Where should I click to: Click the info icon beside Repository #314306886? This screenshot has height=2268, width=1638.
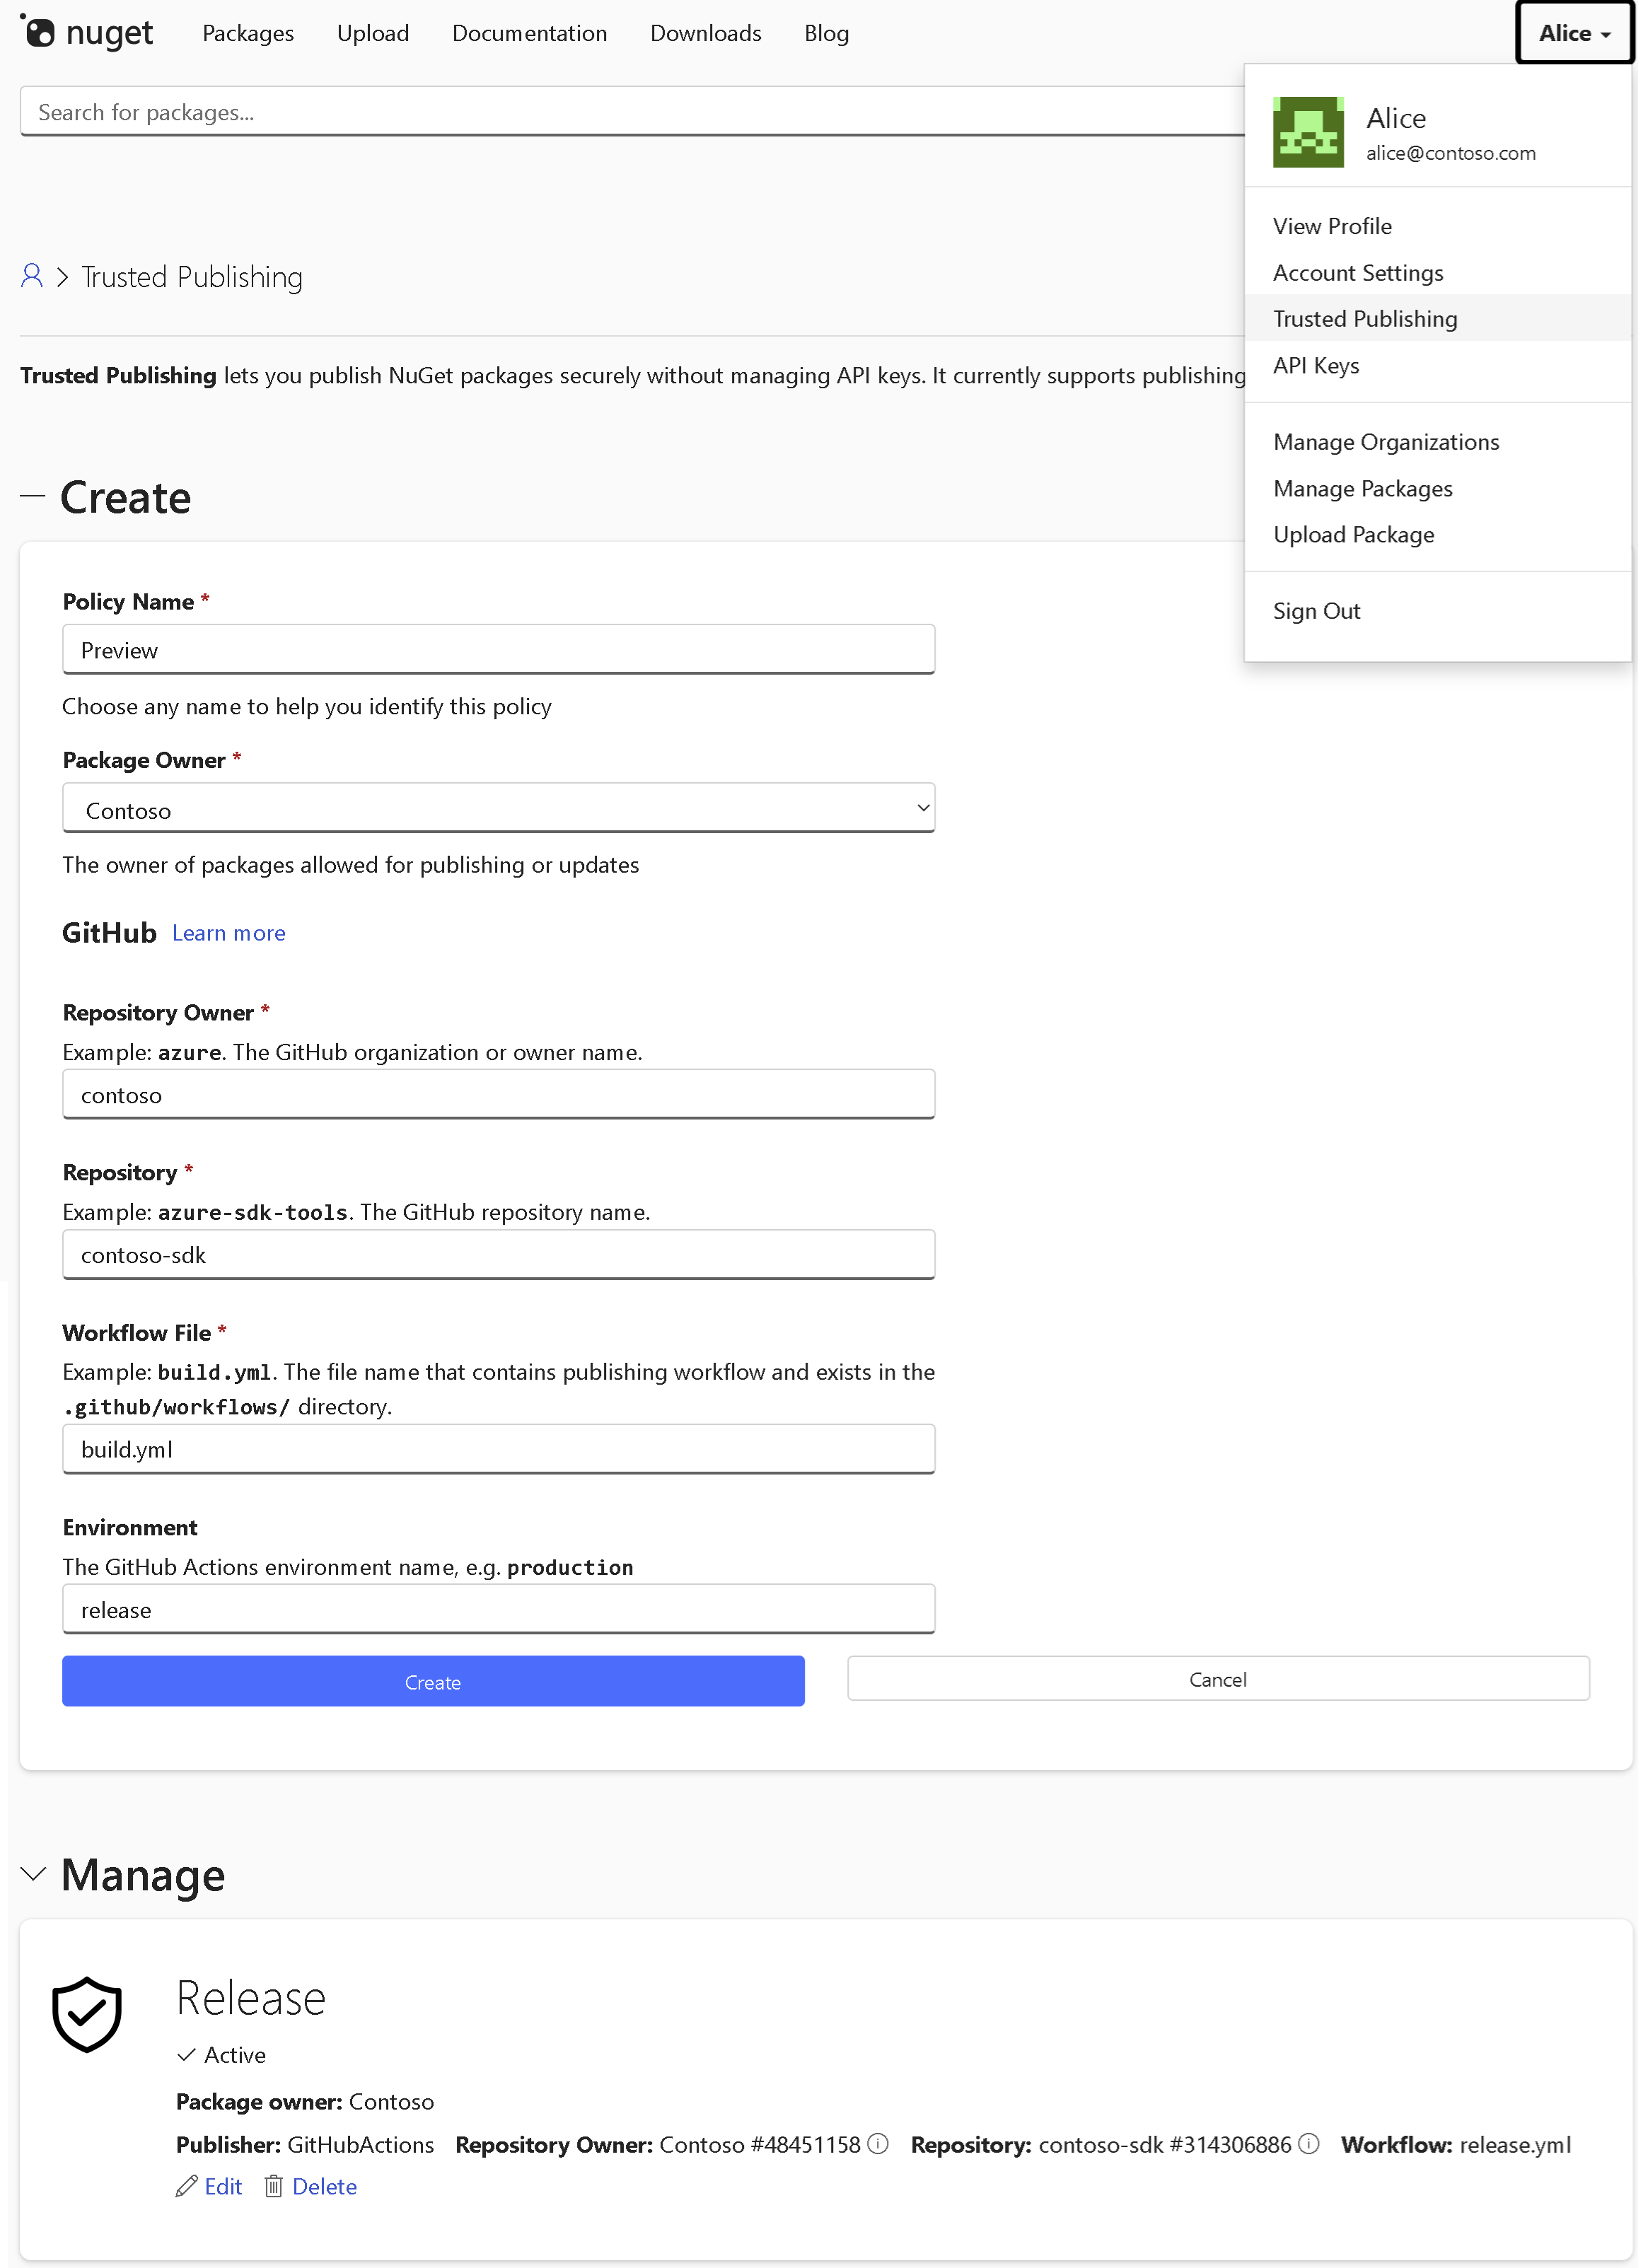pos(1308,2144)
